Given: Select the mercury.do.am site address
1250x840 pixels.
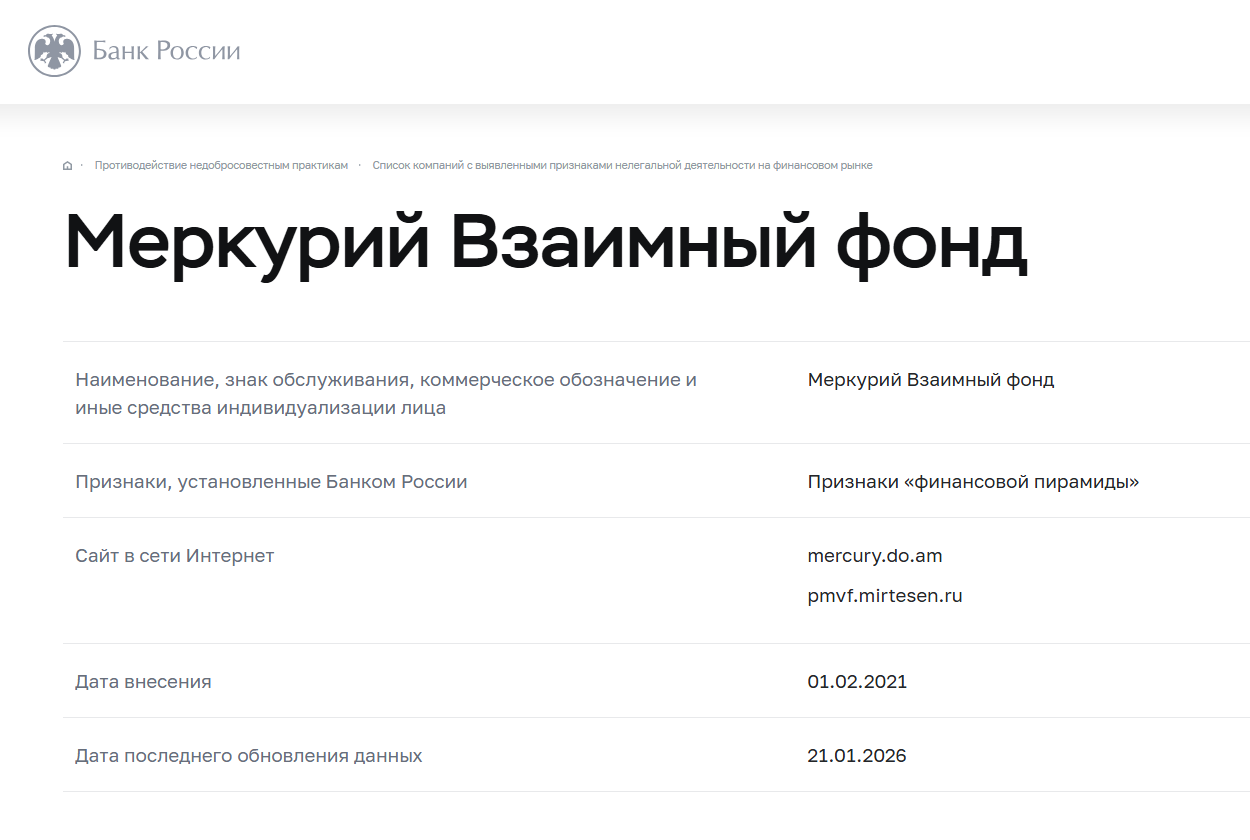Looking at the screenshot, I should 875,556.
